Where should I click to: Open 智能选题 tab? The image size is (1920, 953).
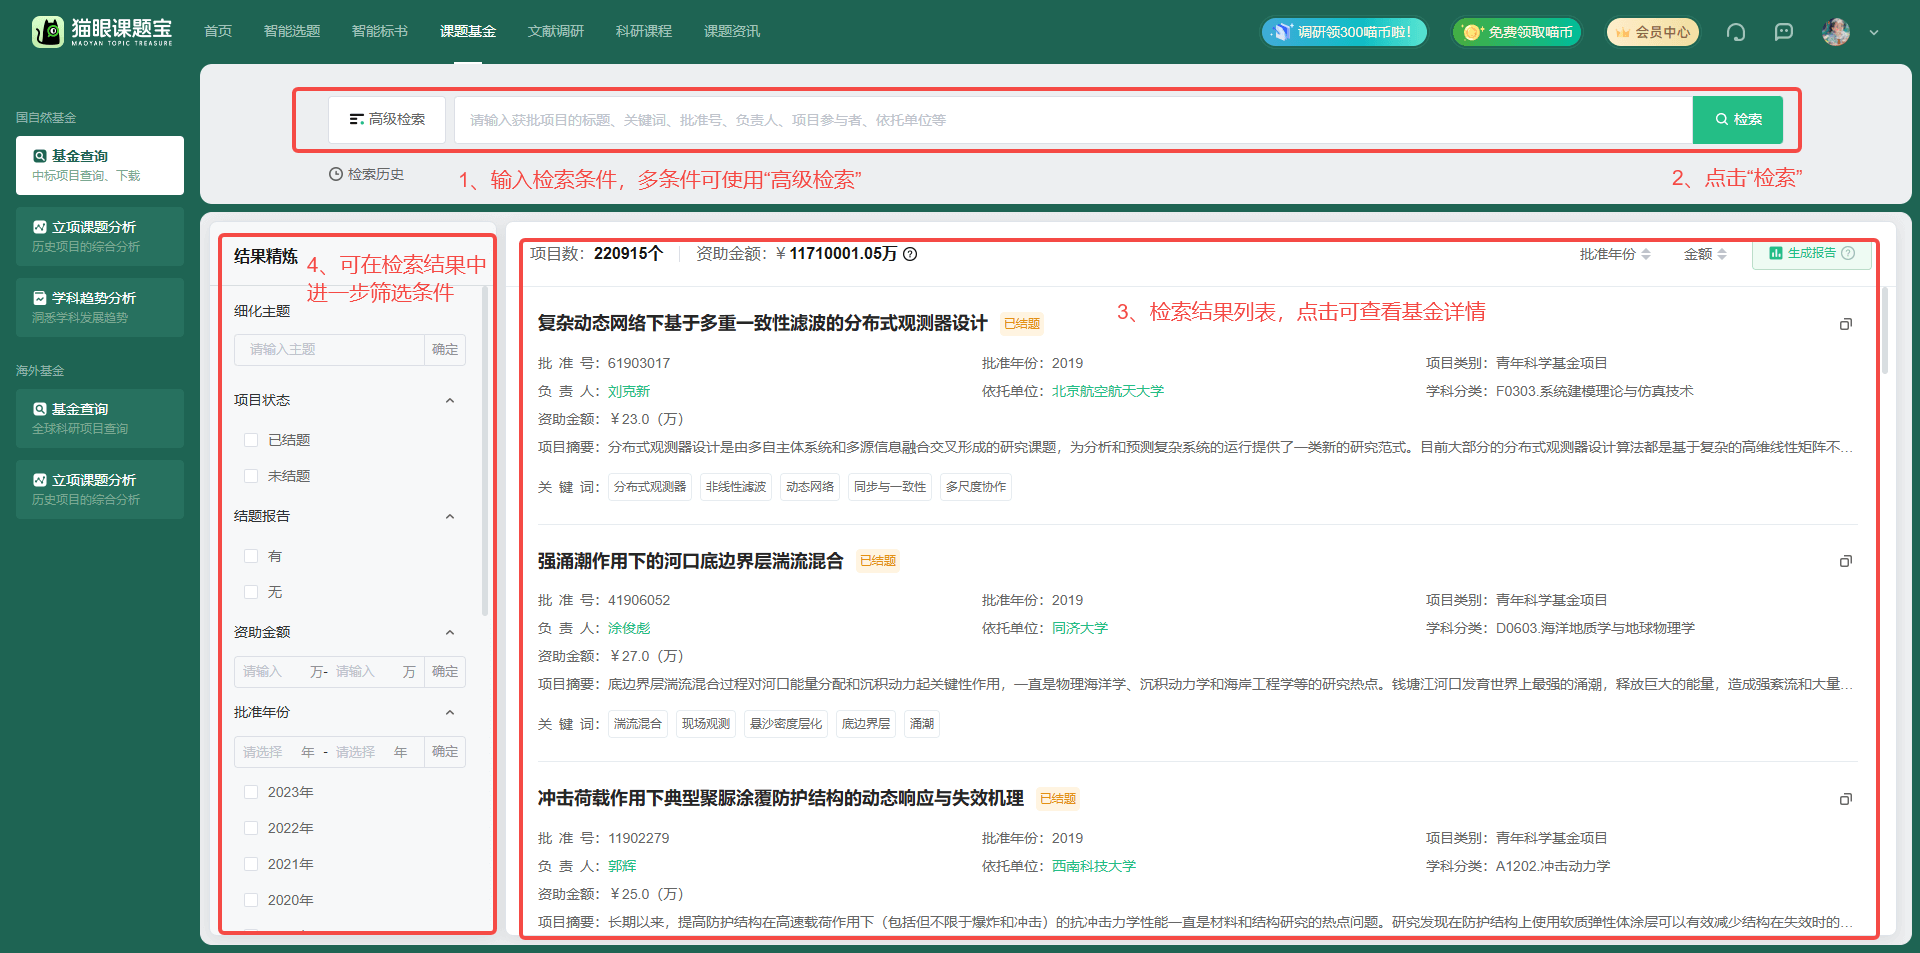292,32
